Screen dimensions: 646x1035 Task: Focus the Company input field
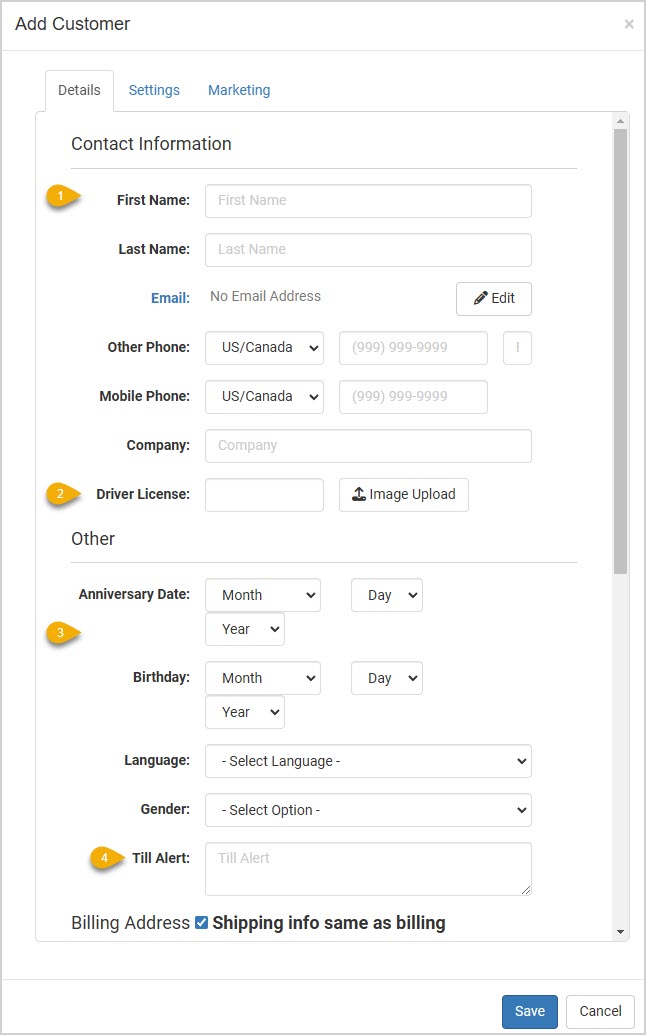(x=368, y=446)
